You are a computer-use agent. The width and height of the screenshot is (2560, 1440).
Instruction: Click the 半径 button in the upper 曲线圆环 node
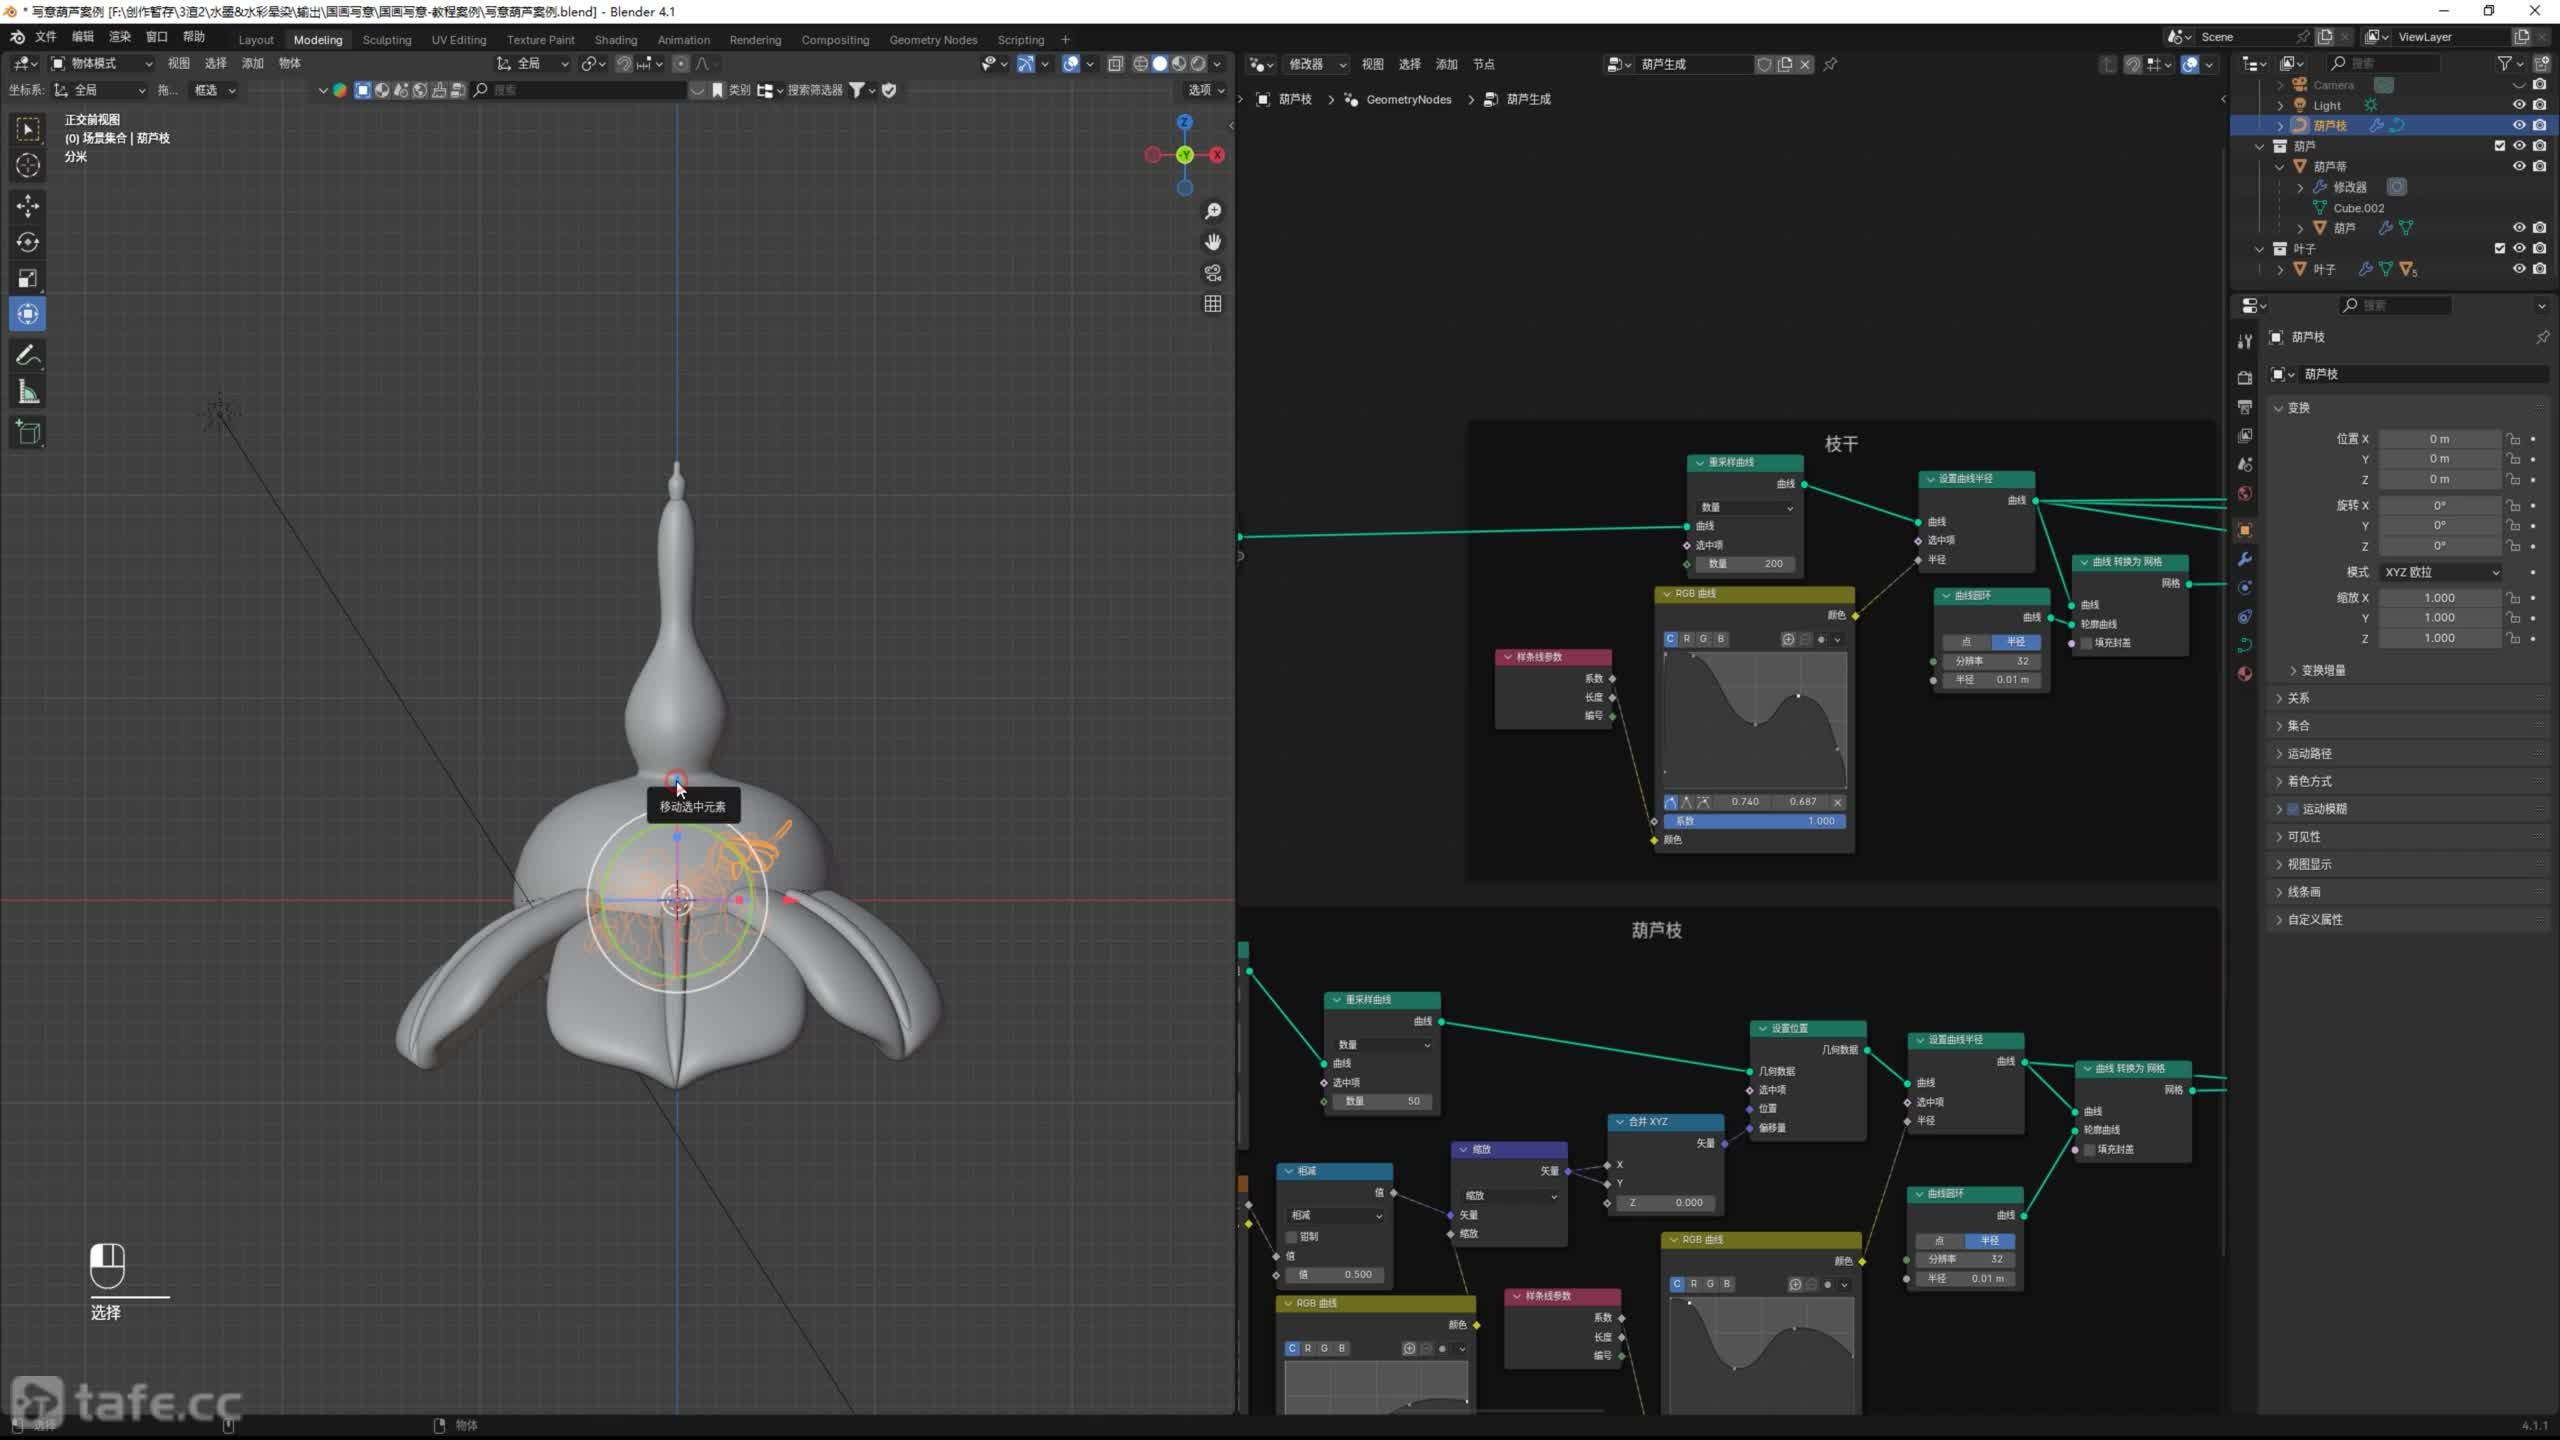[x=2015, y=642]
